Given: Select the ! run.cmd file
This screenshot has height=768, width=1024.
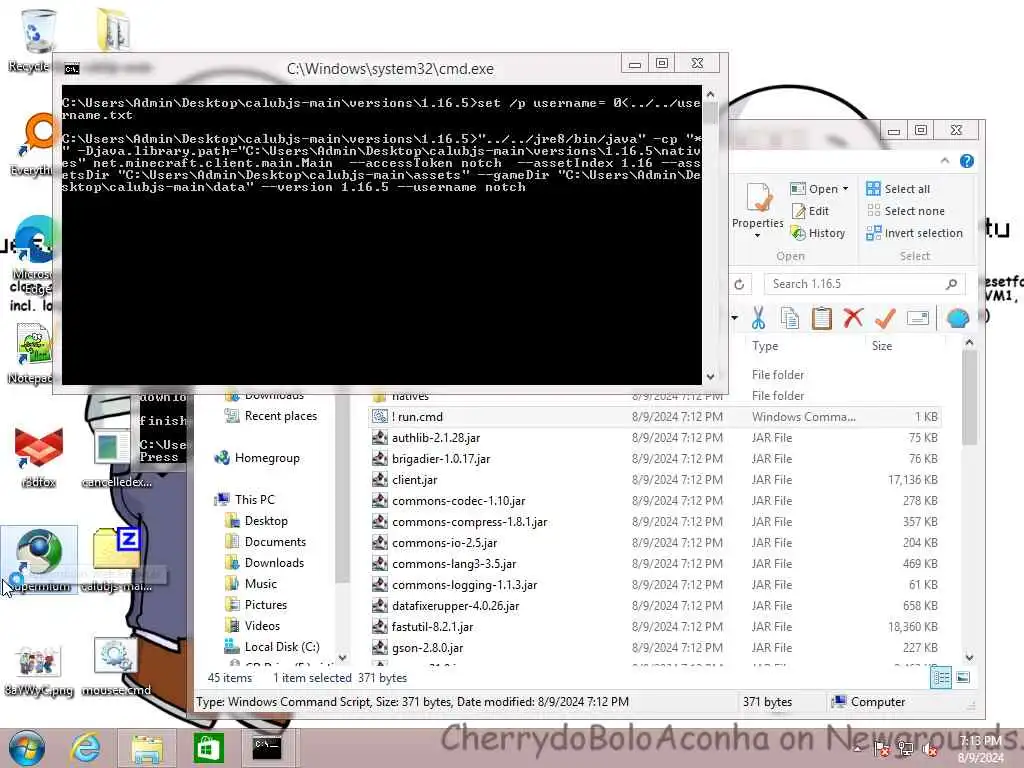Looking at the screenshot, I should (655, 417).
